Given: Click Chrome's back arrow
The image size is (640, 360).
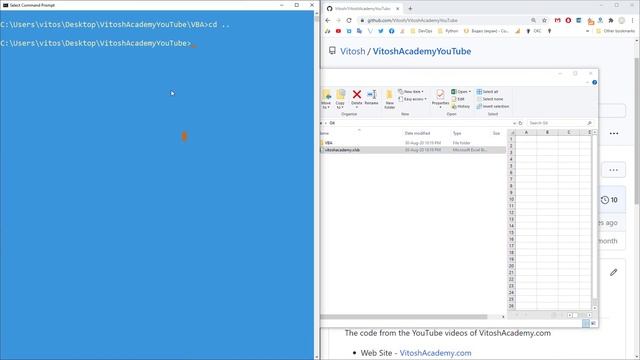Looking at the screenshot, I should click(x=328, y=20).
